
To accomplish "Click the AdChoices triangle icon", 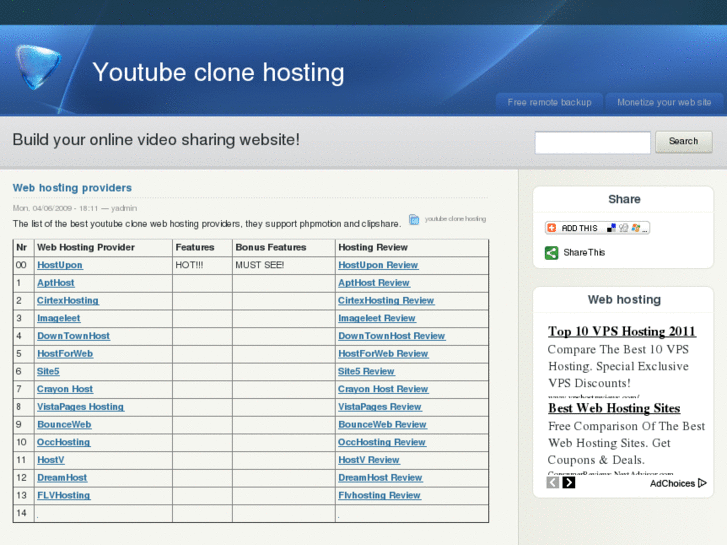I will click(x=702, y=483).
